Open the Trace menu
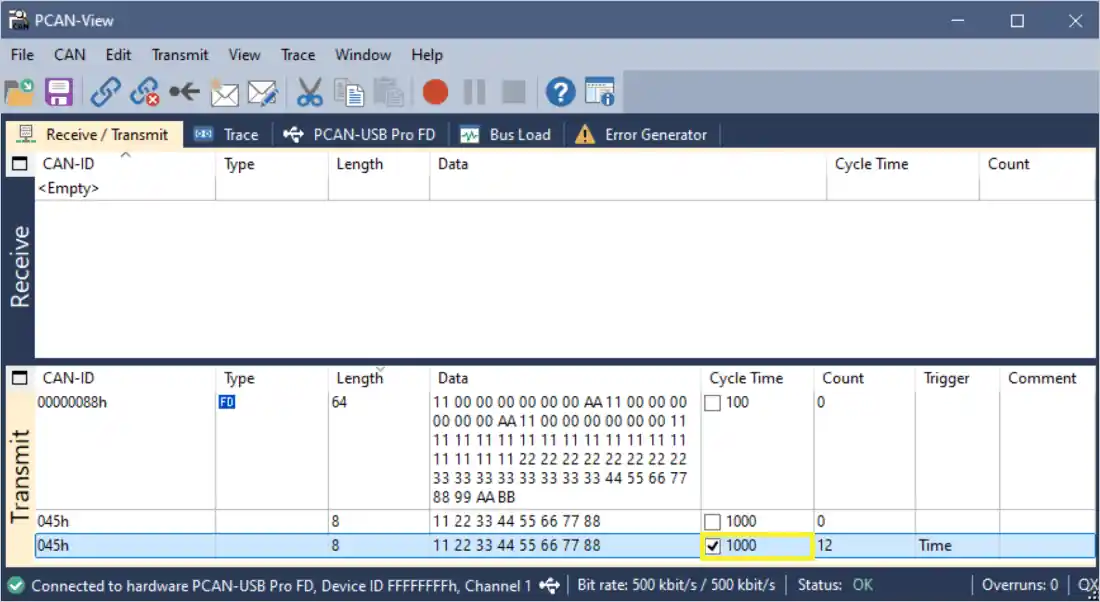Image resolution: width=1100 pixels, height=602 pixels. tap(297, 55)
